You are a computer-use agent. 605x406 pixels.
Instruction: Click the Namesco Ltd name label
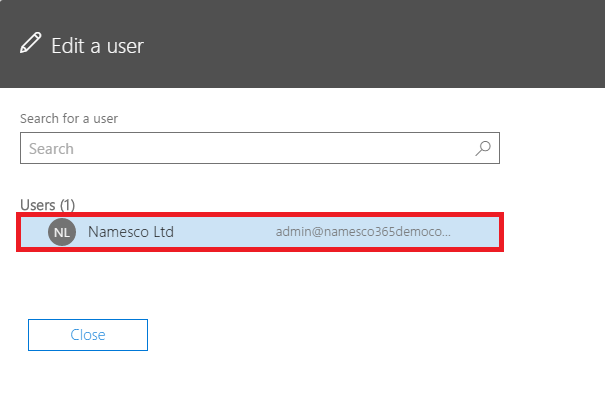(131, 232)
